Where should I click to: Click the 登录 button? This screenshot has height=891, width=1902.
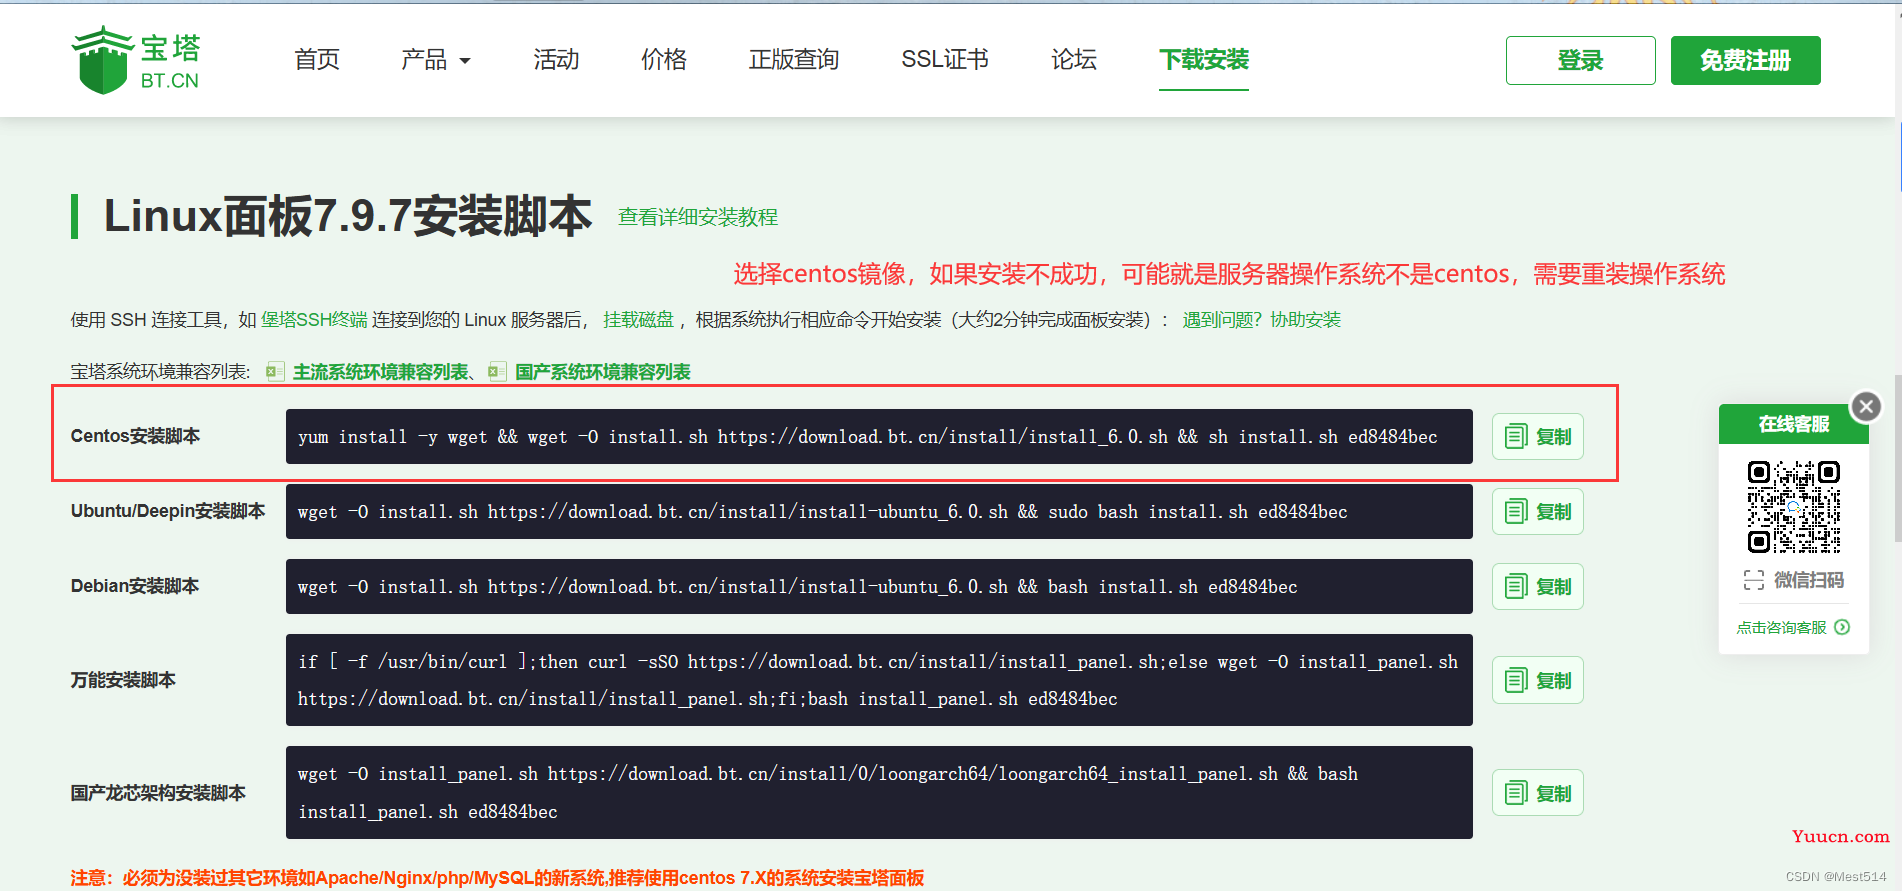tap(1581, 60)
